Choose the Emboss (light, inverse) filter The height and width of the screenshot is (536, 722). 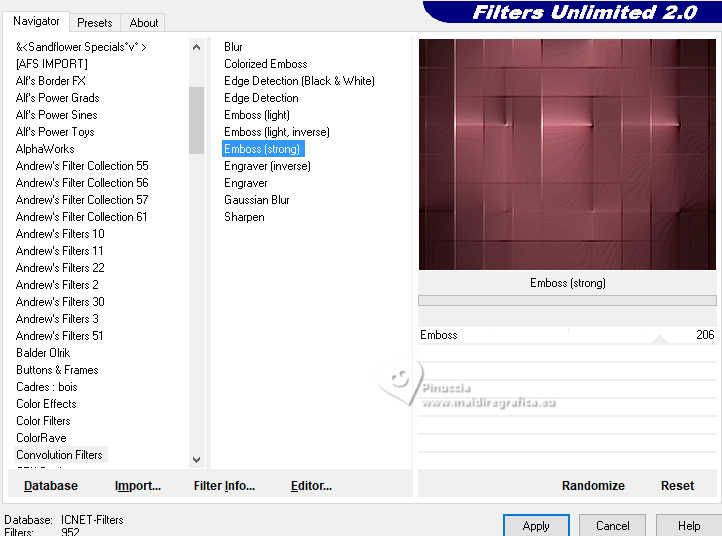277,132
